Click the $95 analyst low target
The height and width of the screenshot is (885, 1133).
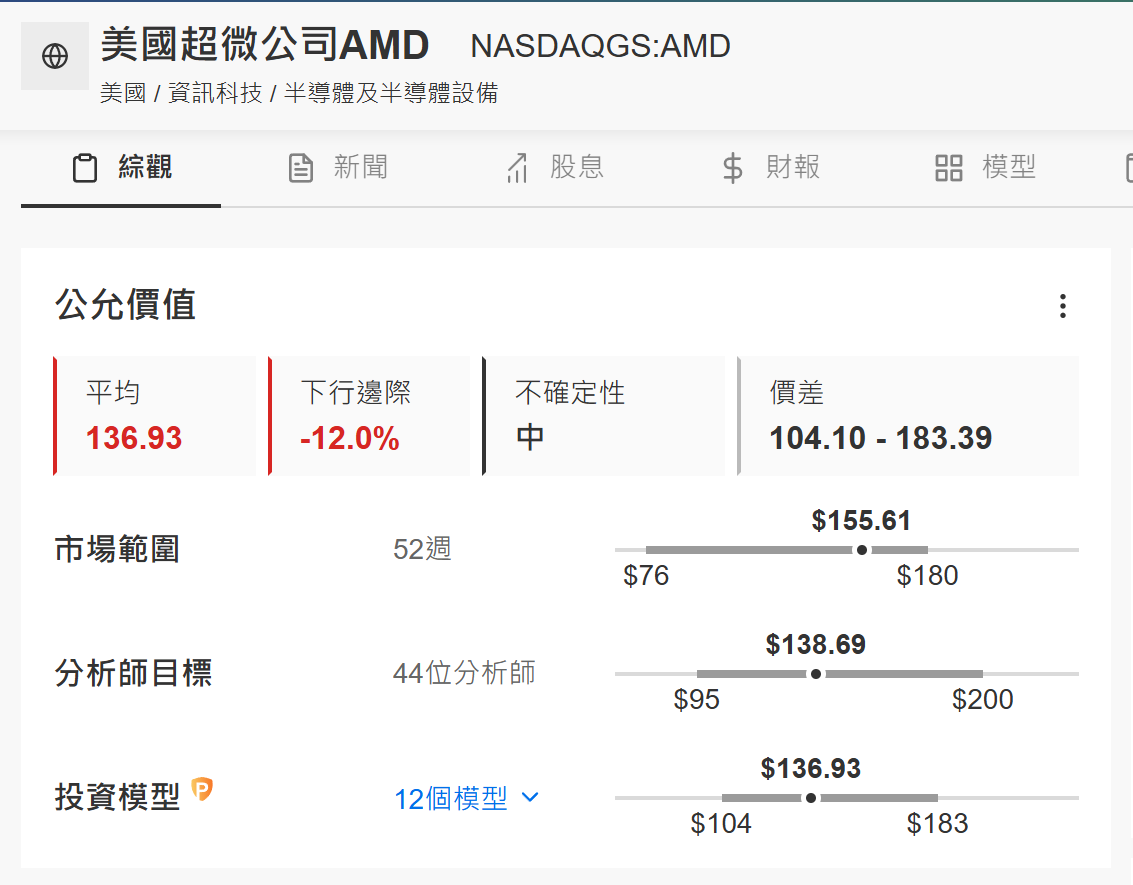(x=697, y=699)
